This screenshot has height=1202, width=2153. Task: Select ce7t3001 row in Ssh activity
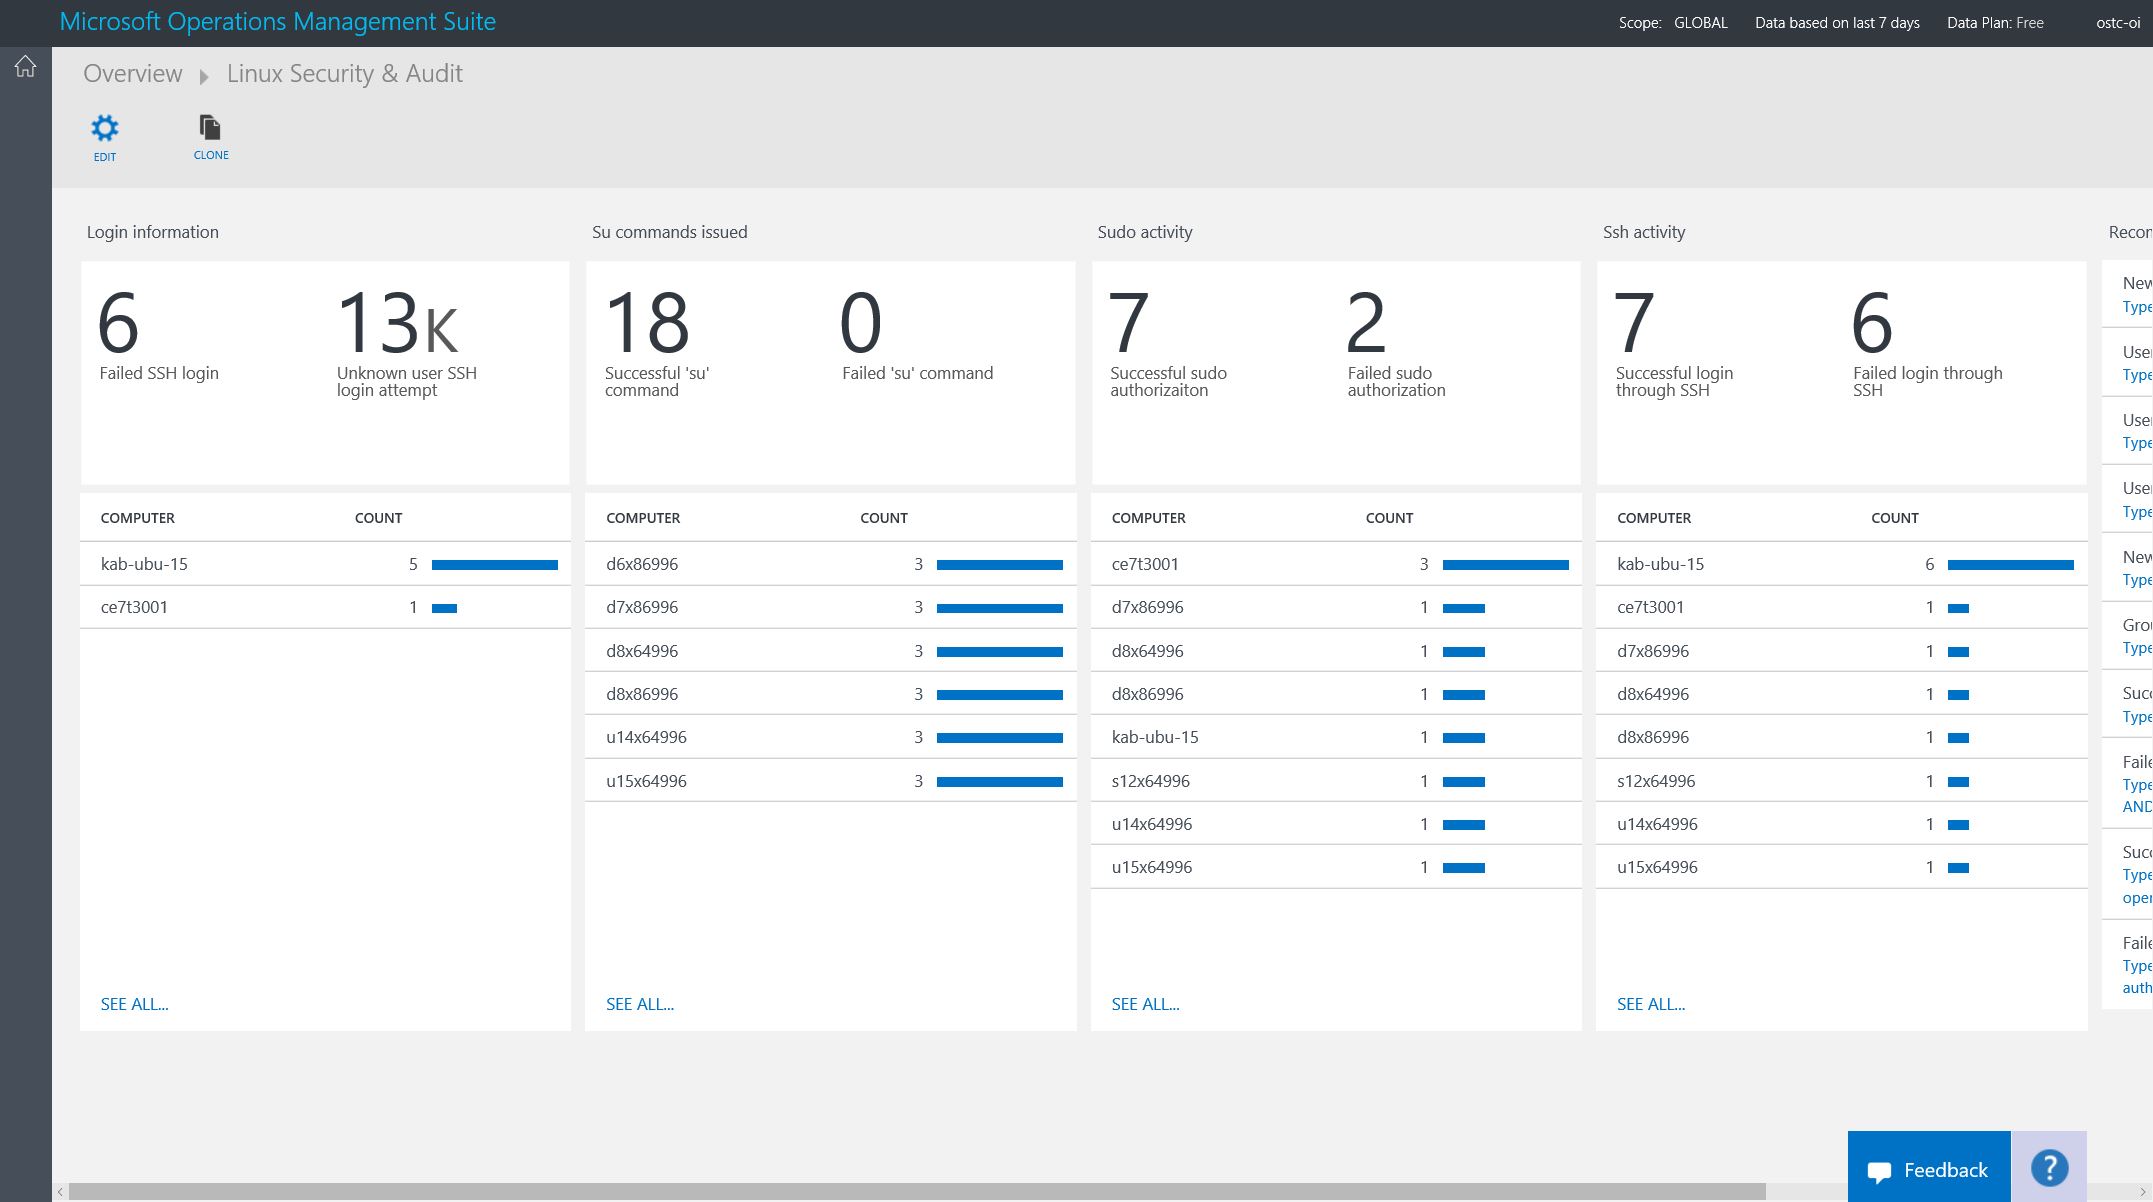click(x=1842, y=607)
